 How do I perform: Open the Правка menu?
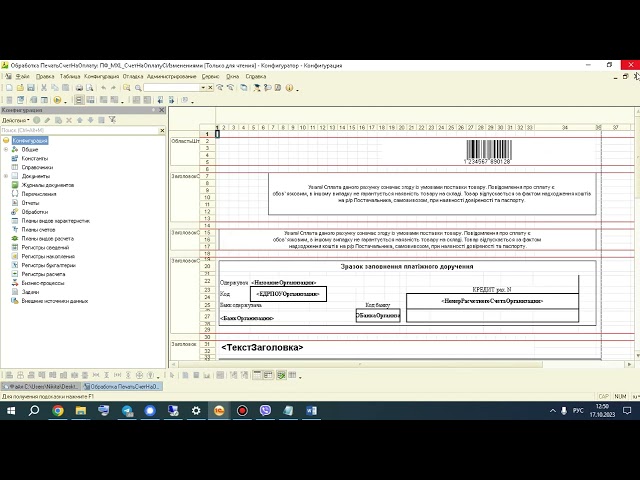click(45, 76)
